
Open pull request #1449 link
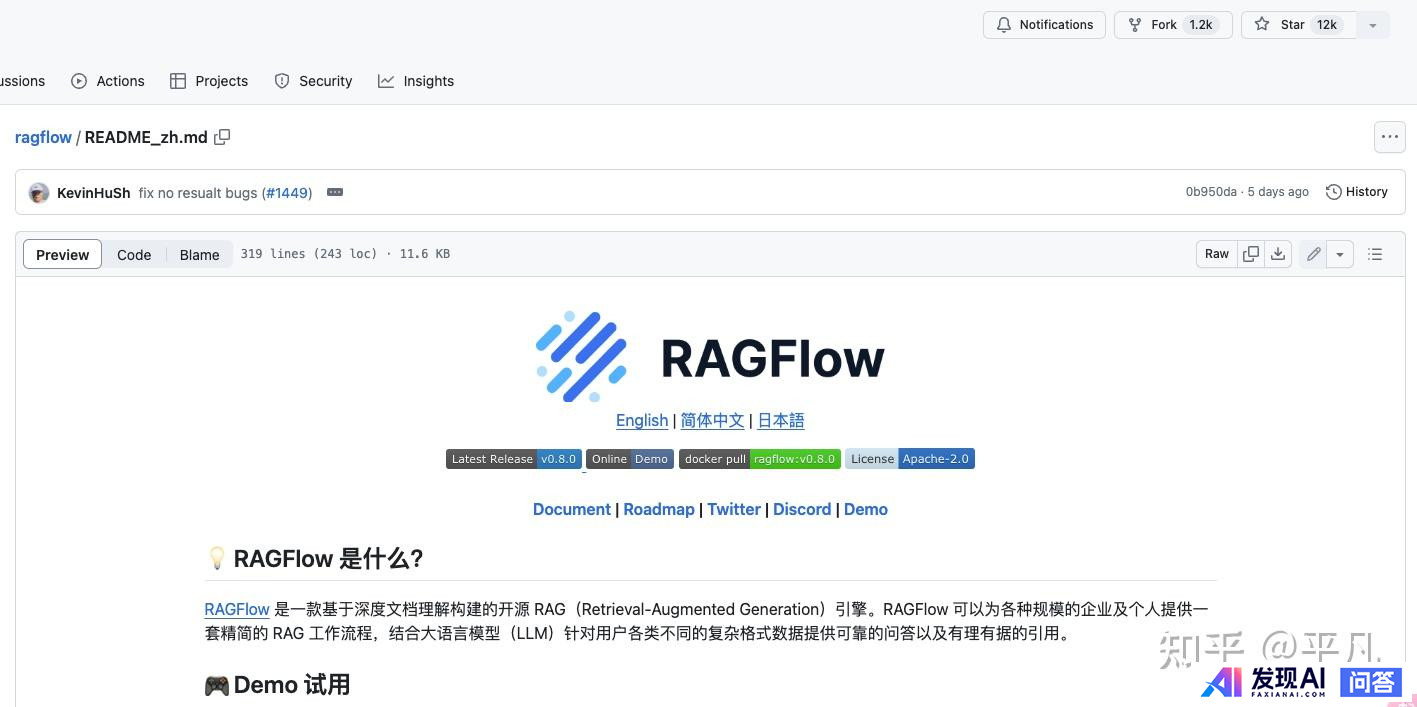tap(286, 192)
